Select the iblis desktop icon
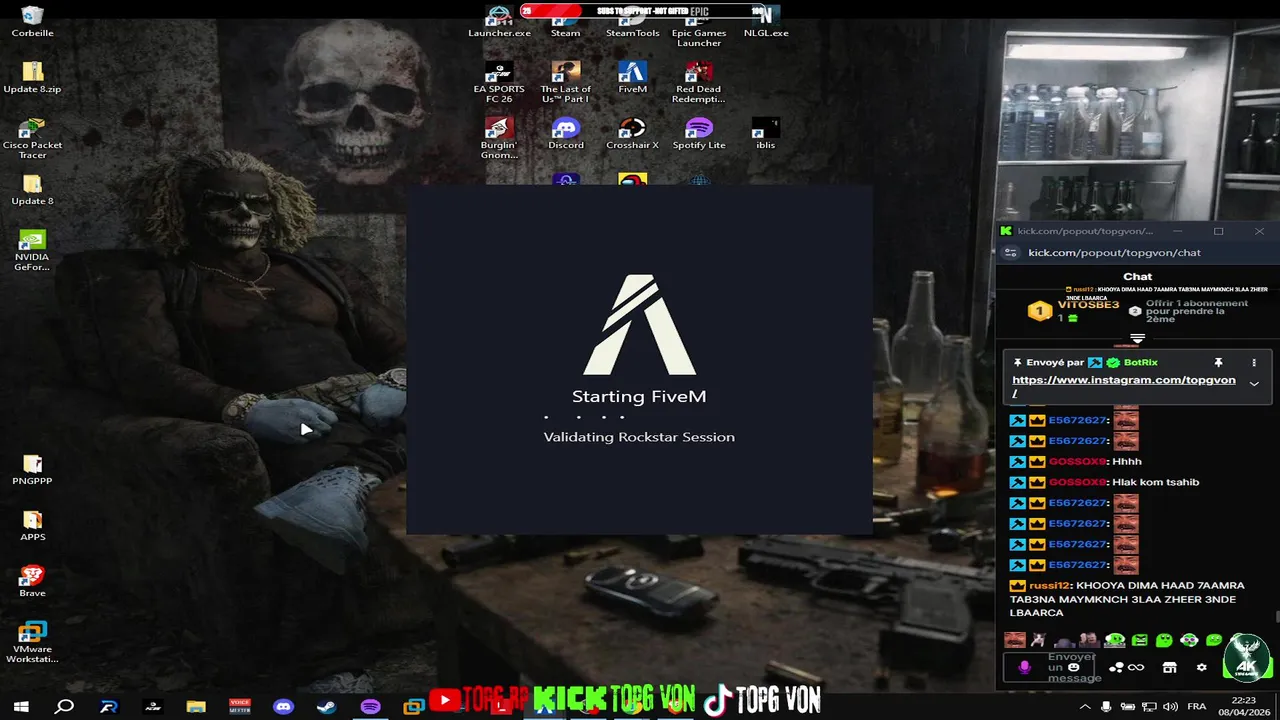1280x720 pixels. coord(766,133)
